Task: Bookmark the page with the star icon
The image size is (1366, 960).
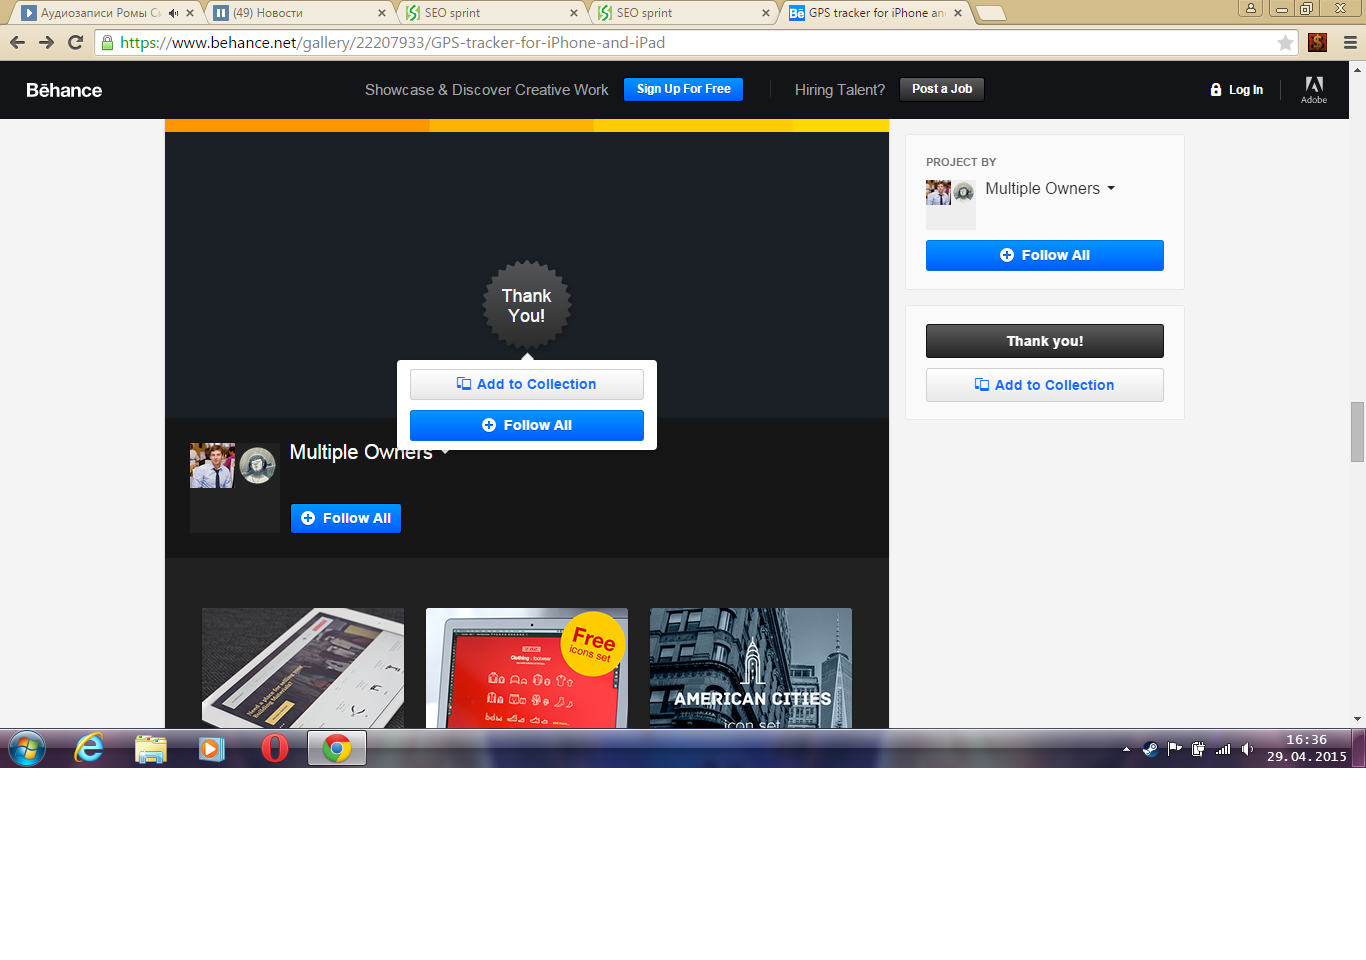Action: [x=1285, y=43]
